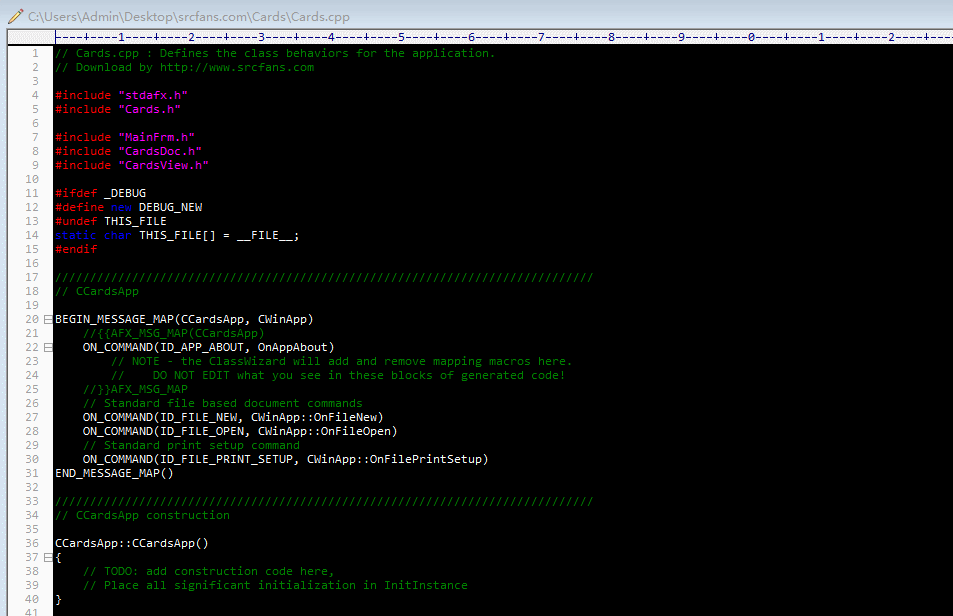Click the '// CCardsApp' comment on line 18

[97, 292]
